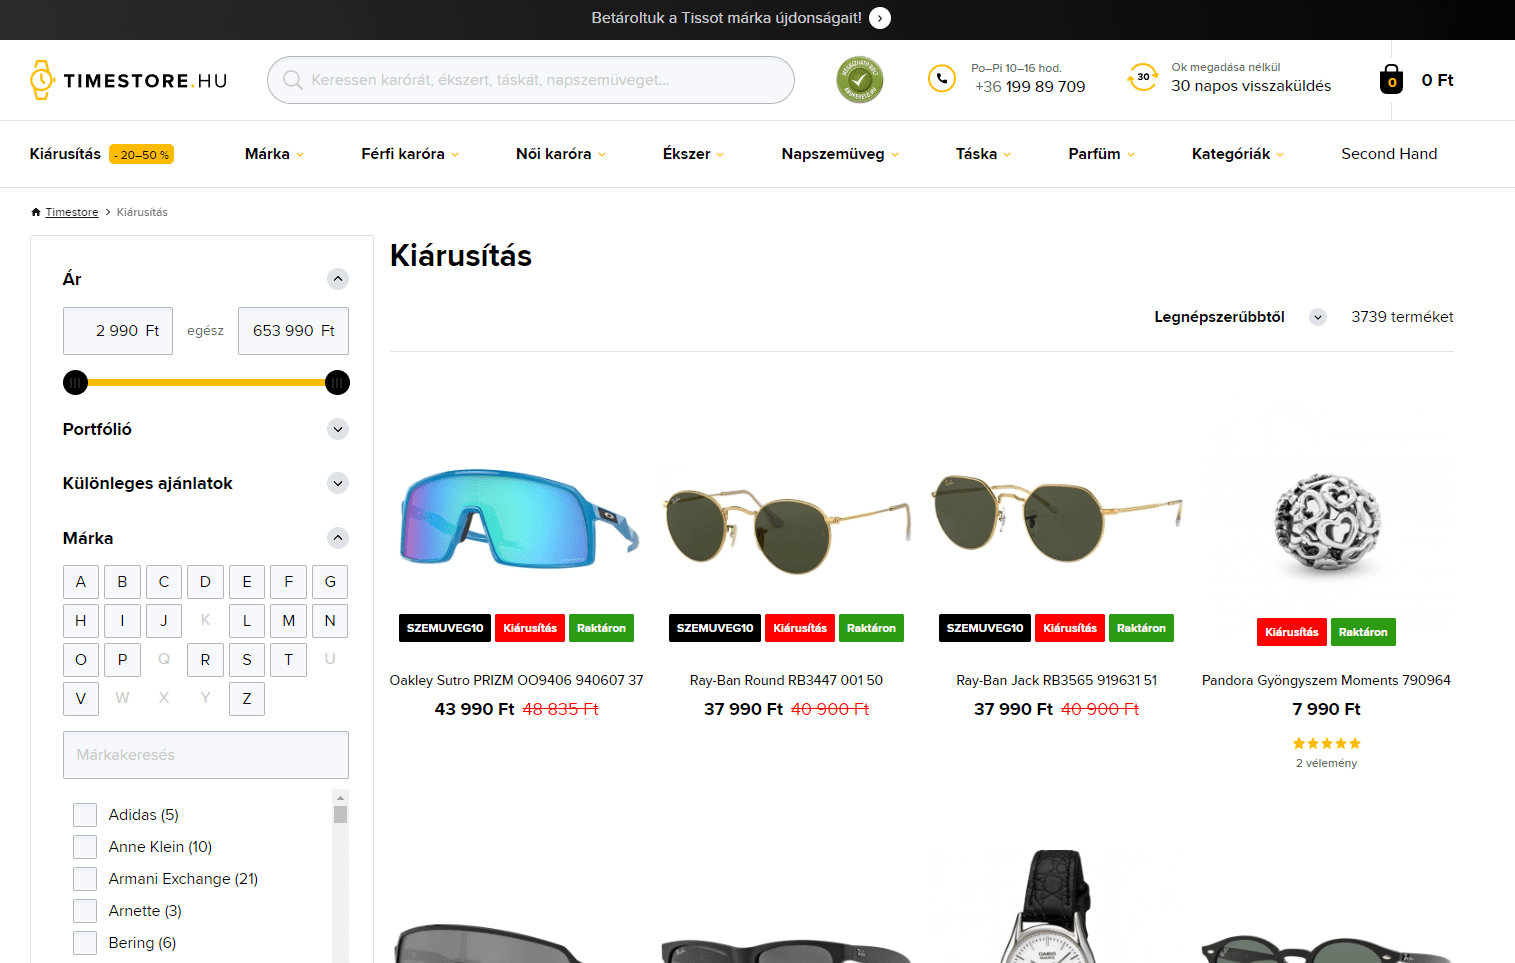Screen dimensions: 1515x963
Task: Focus the main product search field
Action: pos(531,80)
